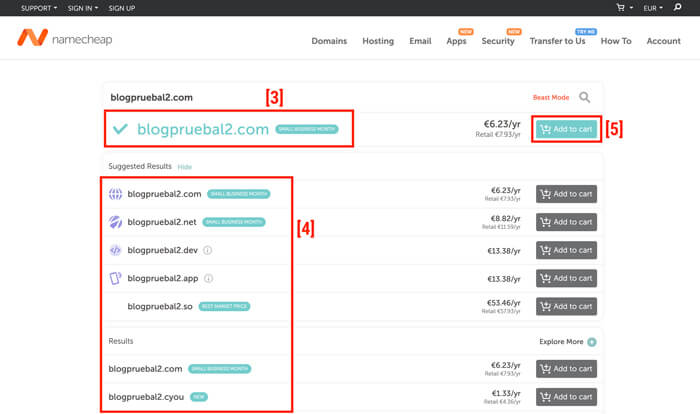
Task: Click the NEW badge beside blogpruebal2.cyou
Action: pos(199,397)
